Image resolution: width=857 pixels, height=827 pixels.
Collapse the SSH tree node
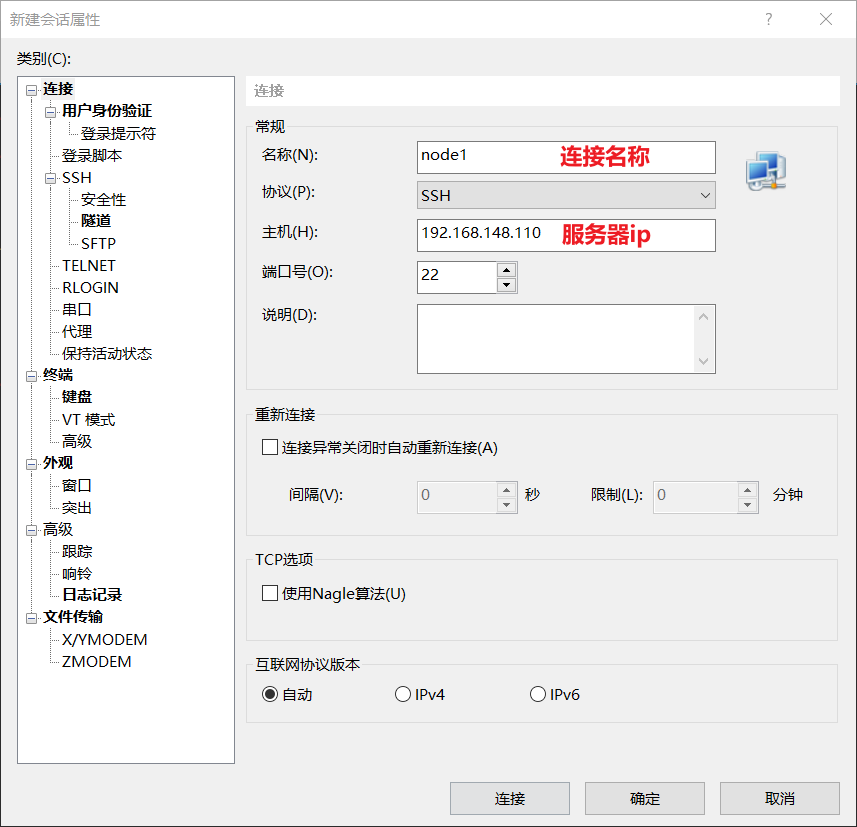[x=50, y=179]
